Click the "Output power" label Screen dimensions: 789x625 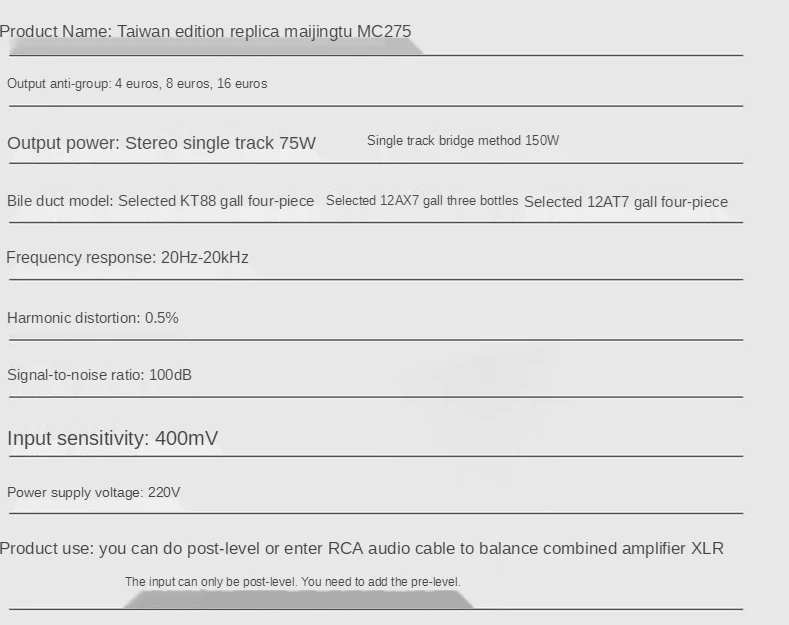[x=61, y=143]
